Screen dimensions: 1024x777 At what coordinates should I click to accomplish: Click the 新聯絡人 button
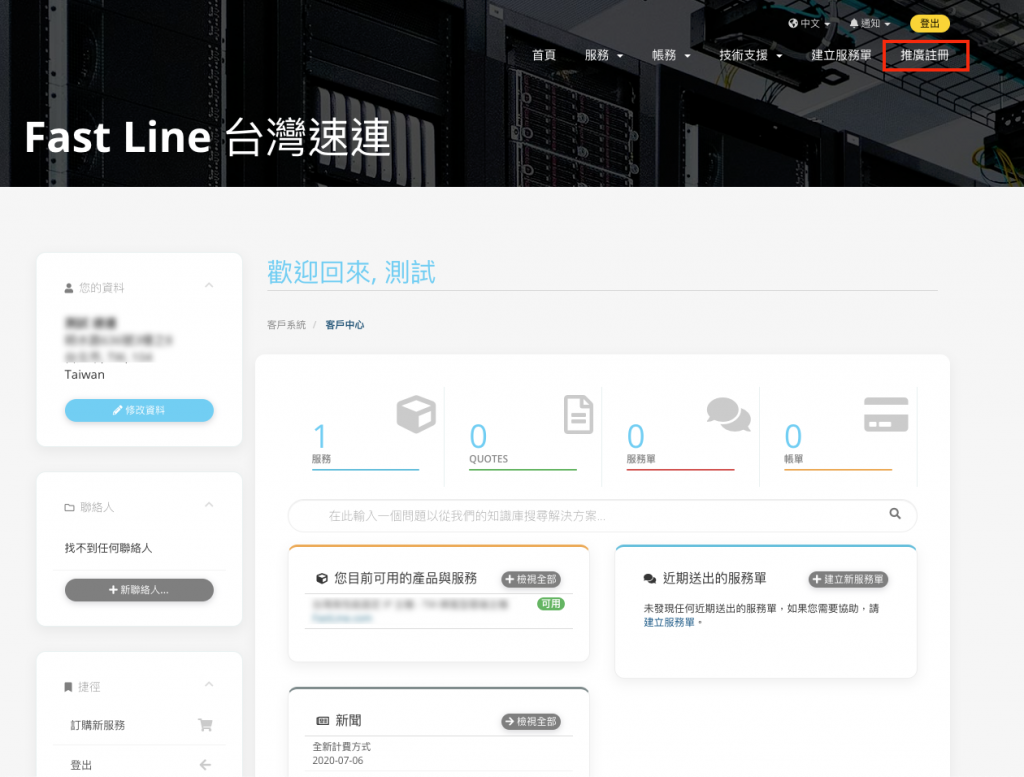(139, 590)
